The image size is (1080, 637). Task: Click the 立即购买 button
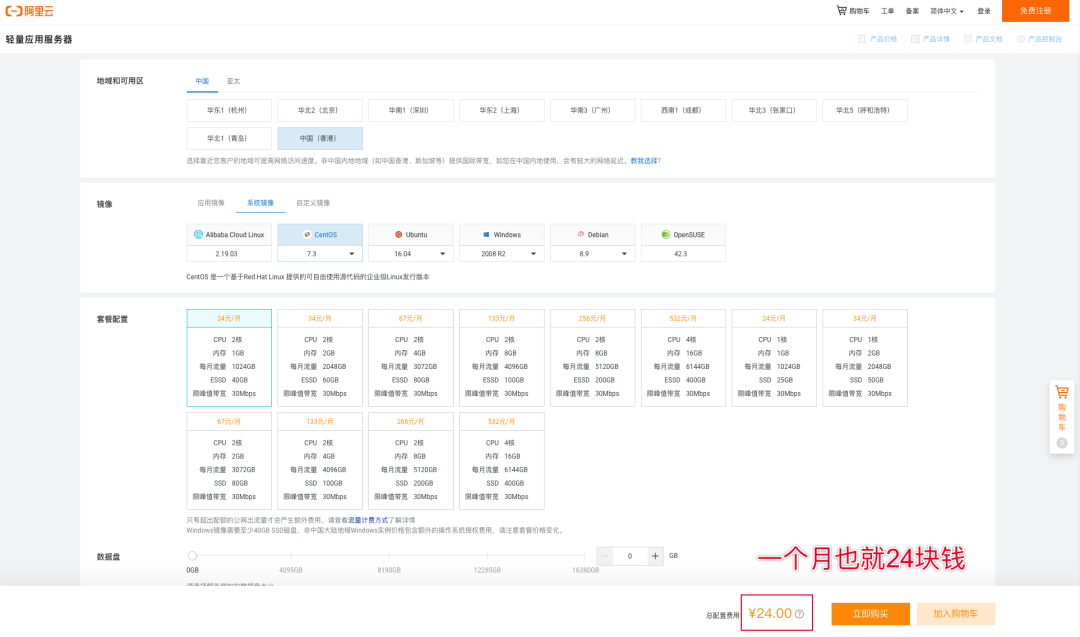point(871,614)
